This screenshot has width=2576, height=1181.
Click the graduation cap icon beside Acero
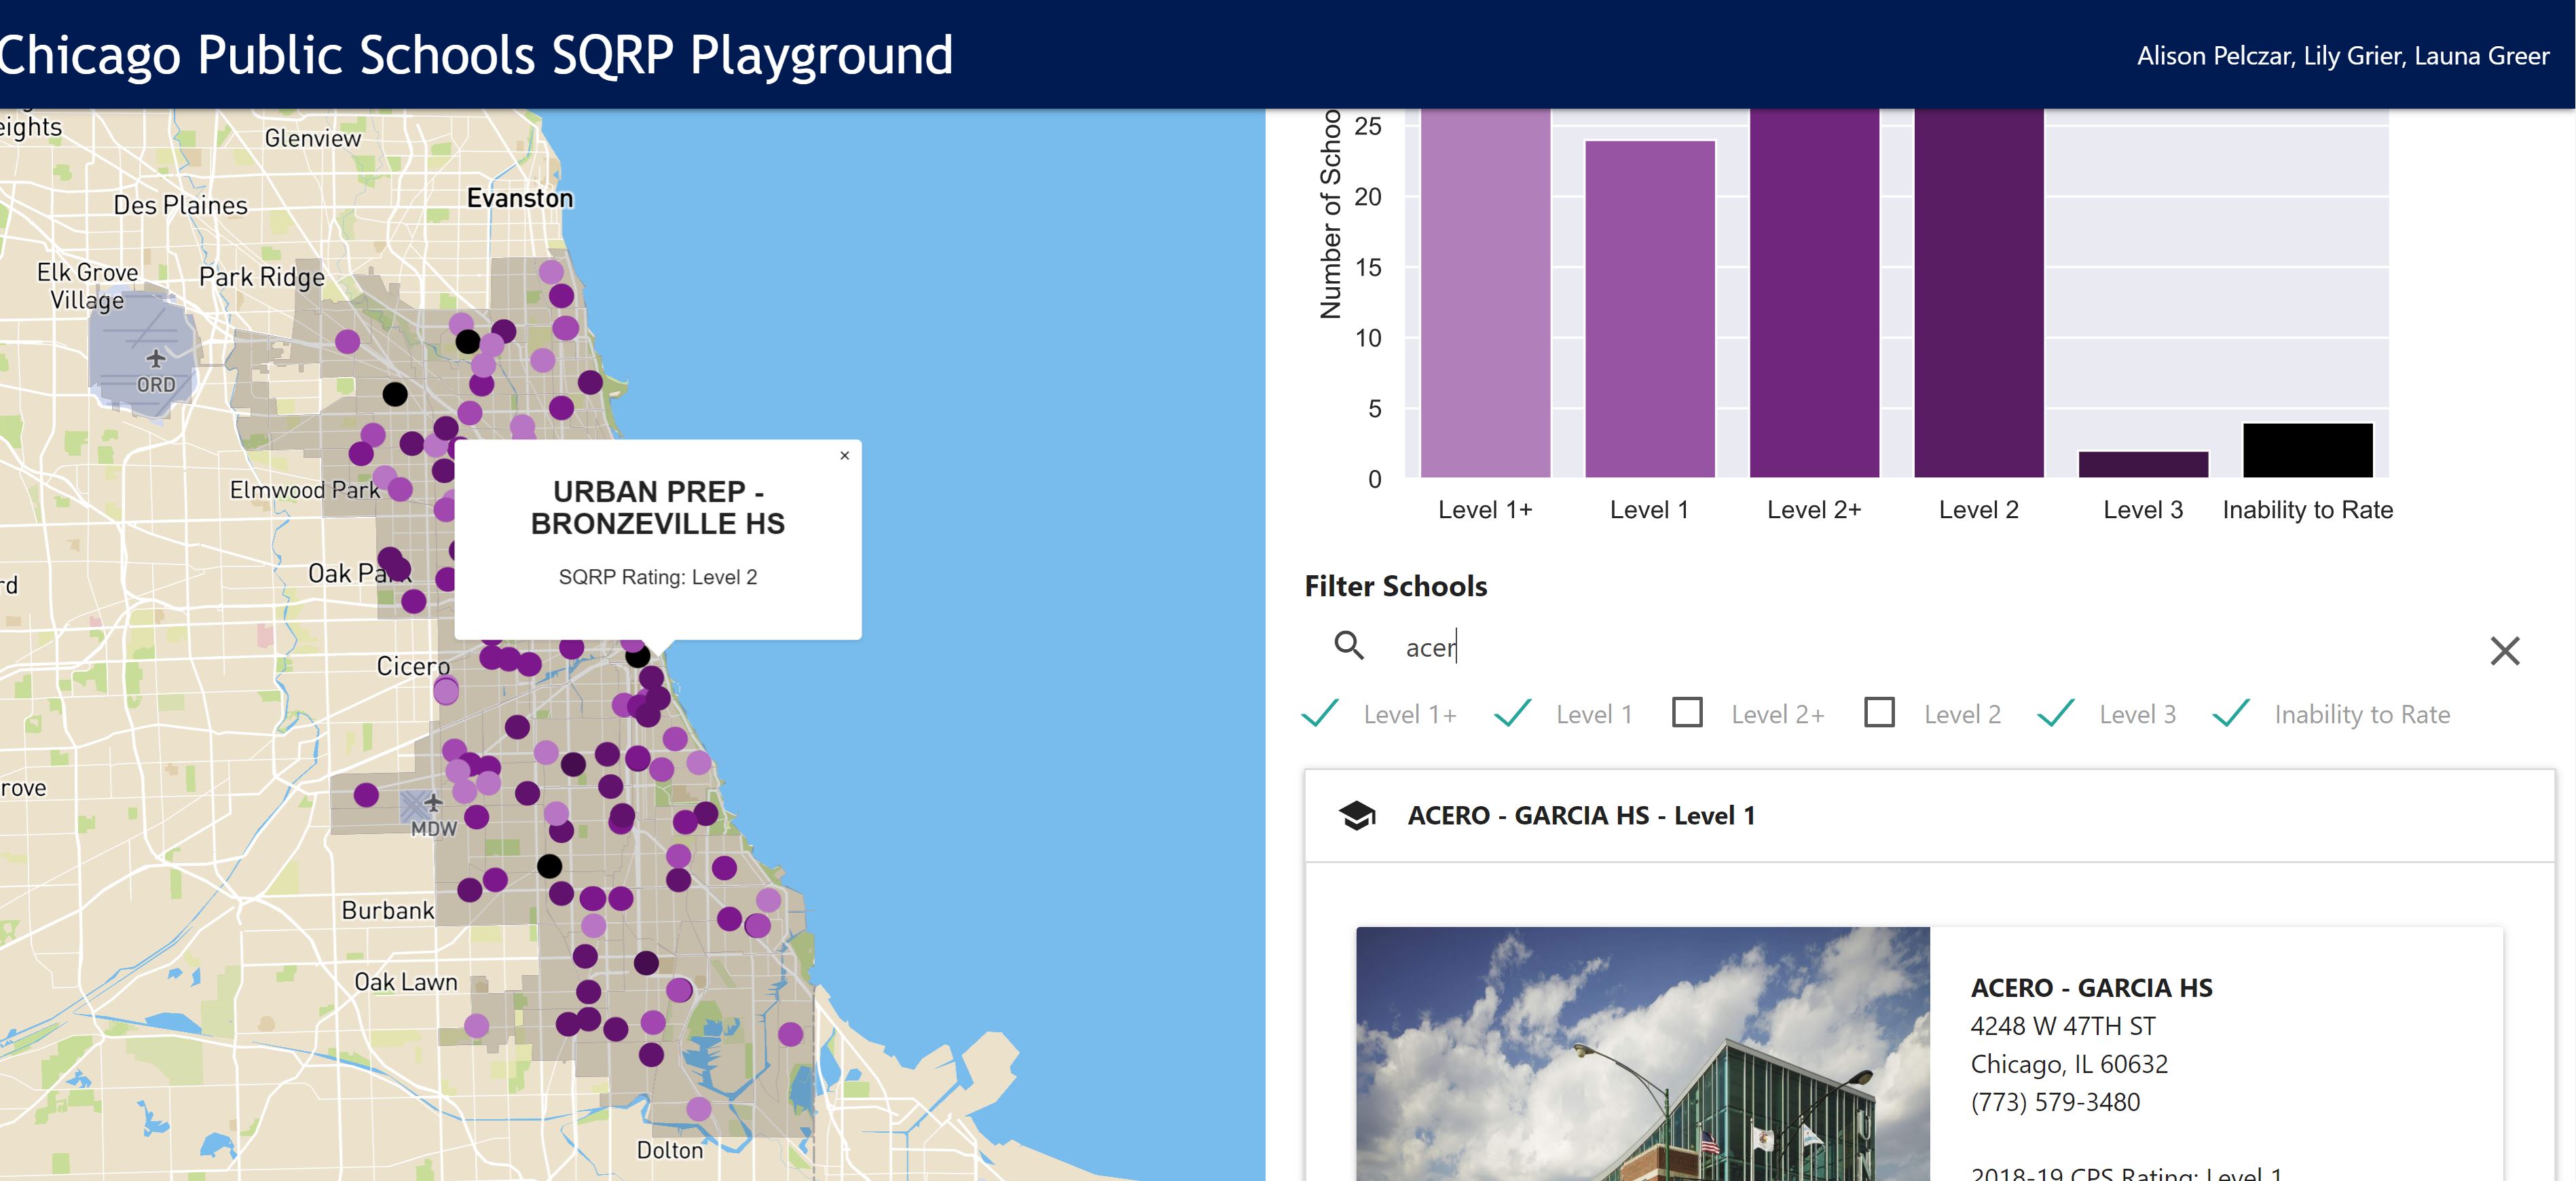click(x=1357, y=816)
